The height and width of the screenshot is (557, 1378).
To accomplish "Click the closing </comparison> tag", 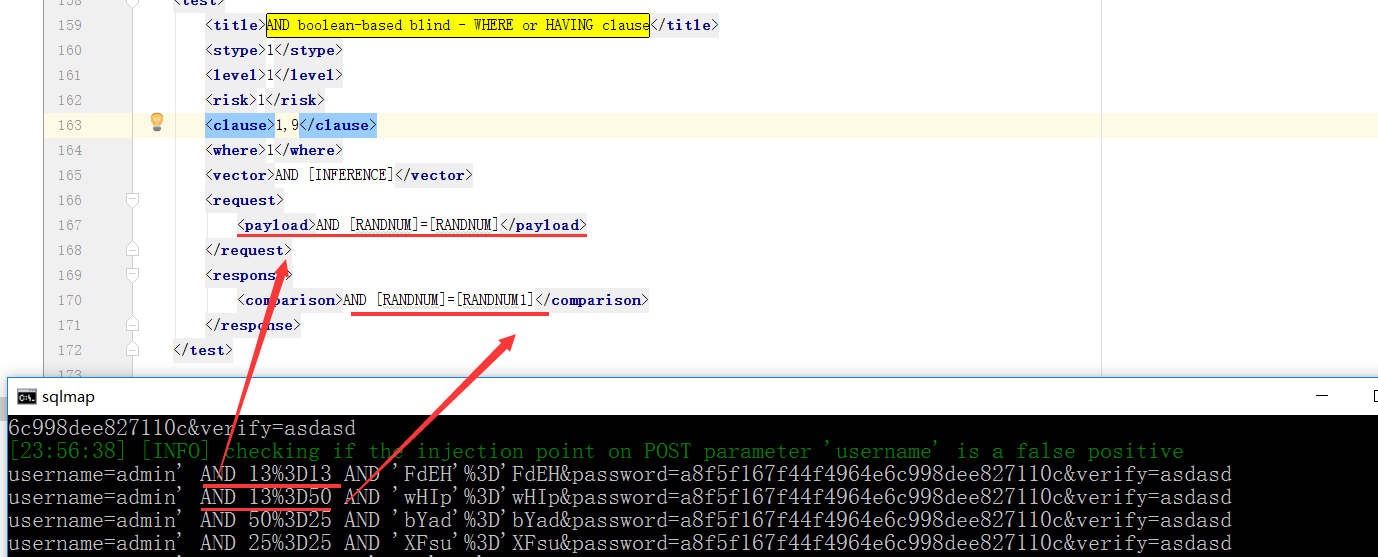I will tap(591, 300).
